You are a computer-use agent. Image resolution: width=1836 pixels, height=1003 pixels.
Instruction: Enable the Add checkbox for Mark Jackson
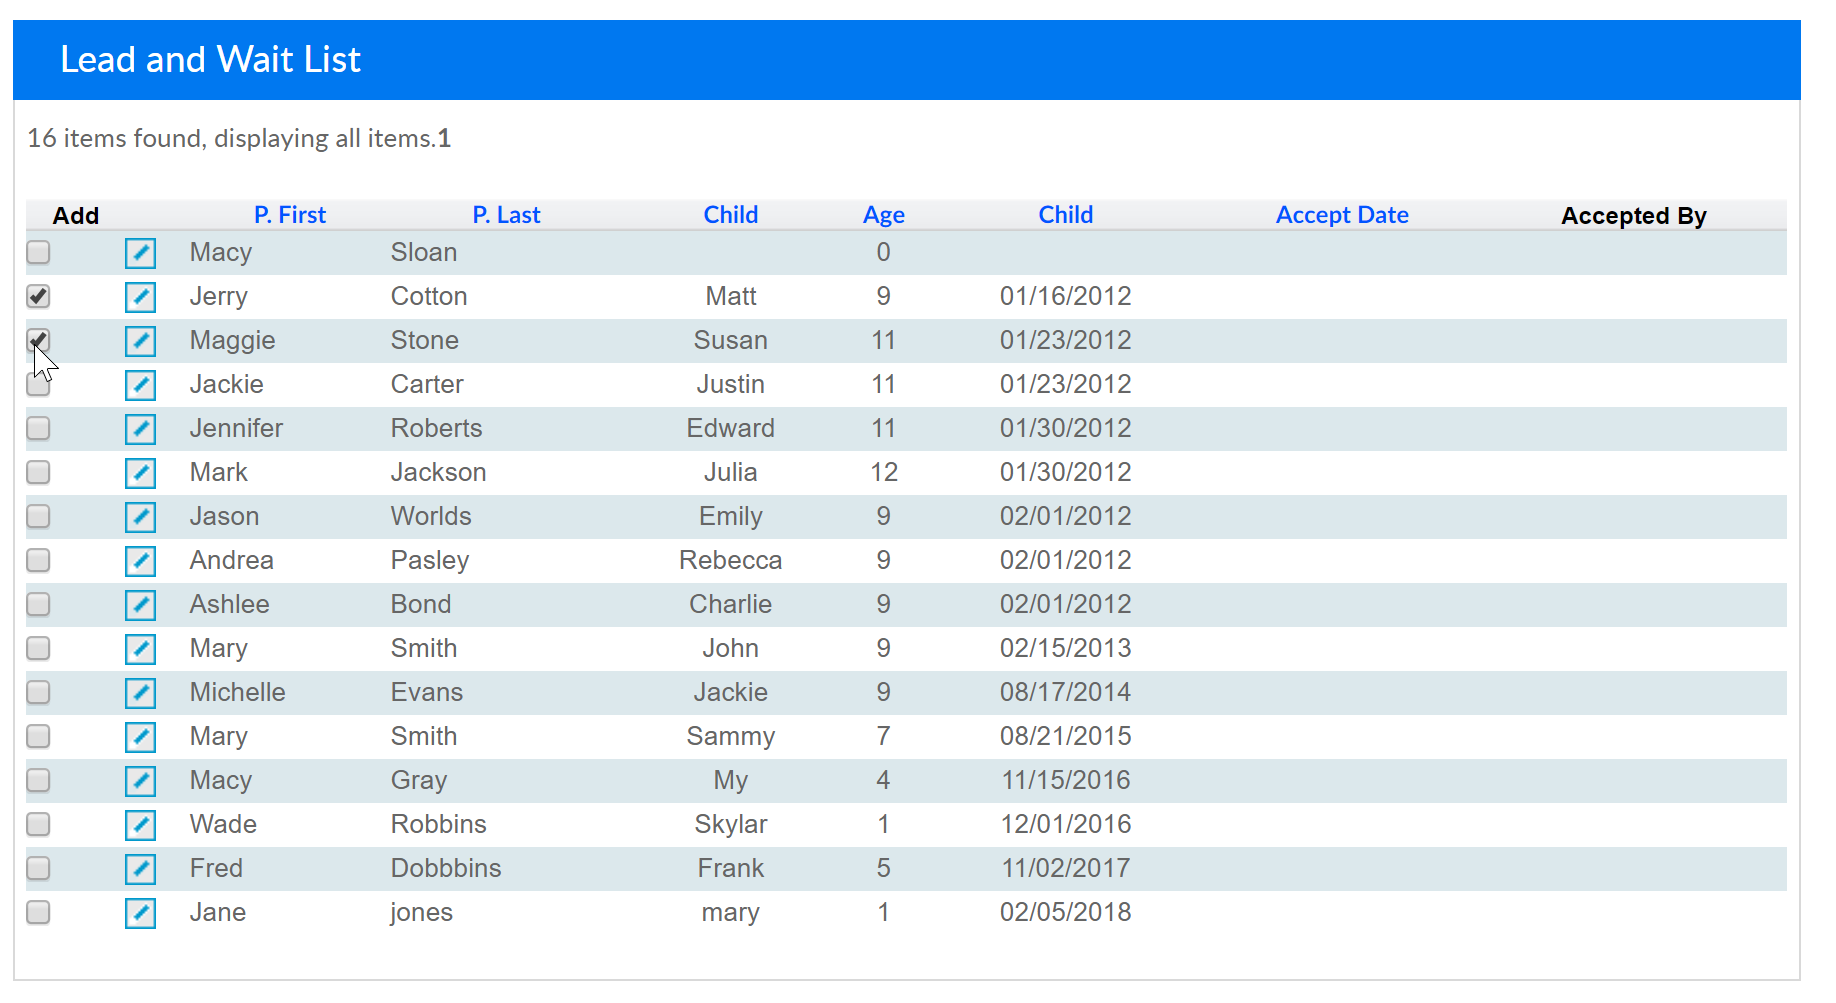(x=38, y=472)
